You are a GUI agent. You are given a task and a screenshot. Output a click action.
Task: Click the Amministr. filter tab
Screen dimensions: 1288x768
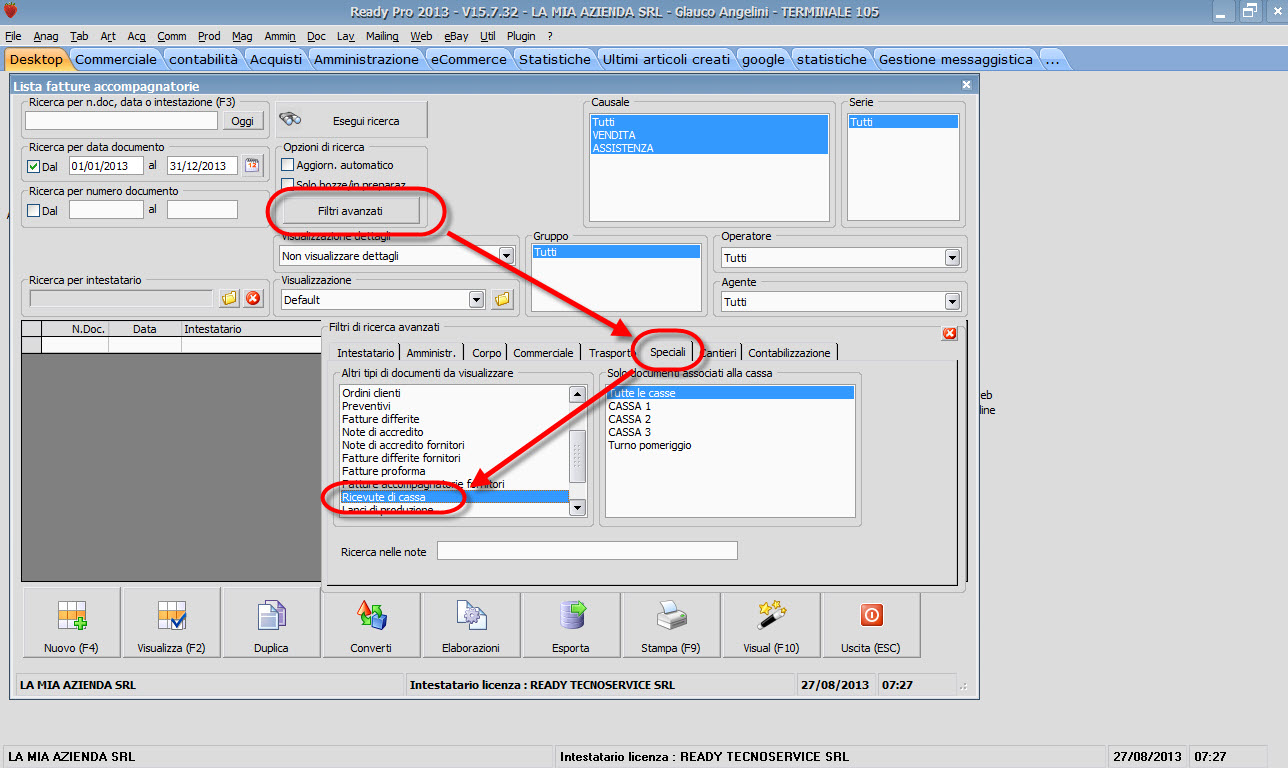432,352
